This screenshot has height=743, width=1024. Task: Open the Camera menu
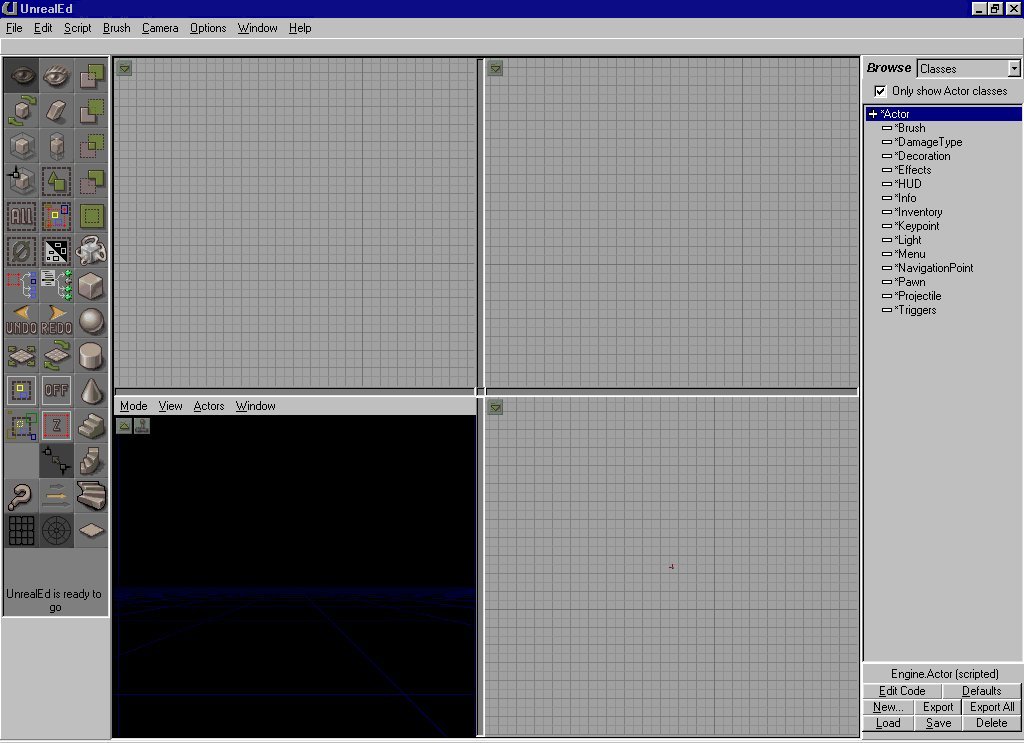[160, 28]
